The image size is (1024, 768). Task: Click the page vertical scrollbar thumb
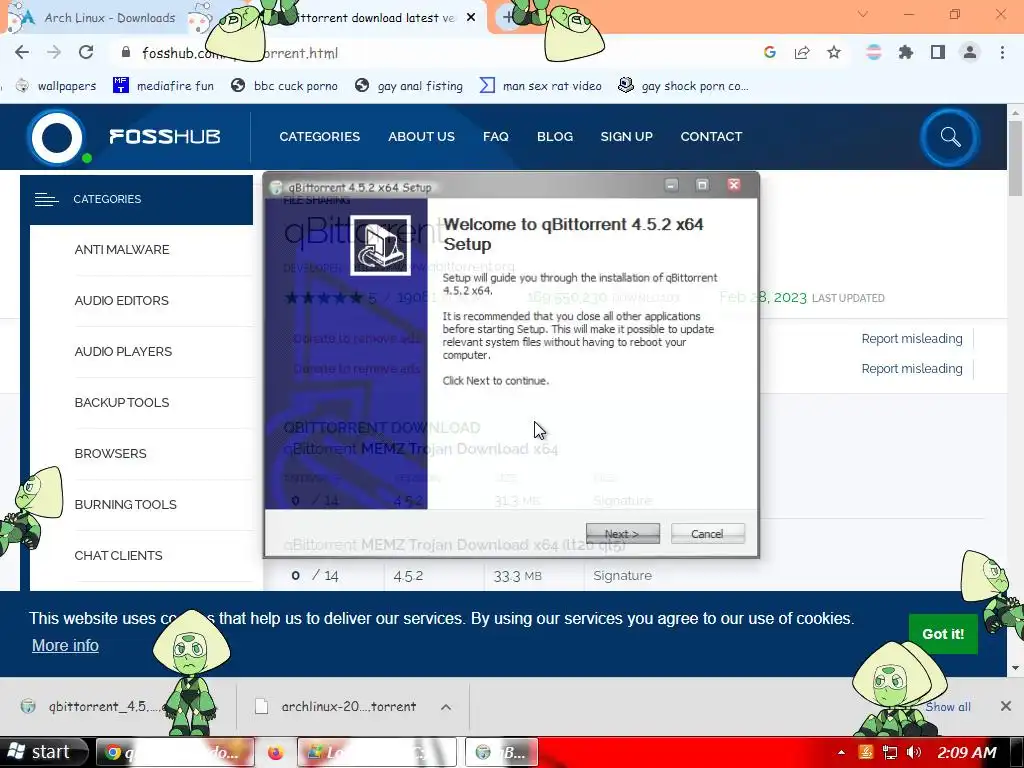[x=1015, y=157]
